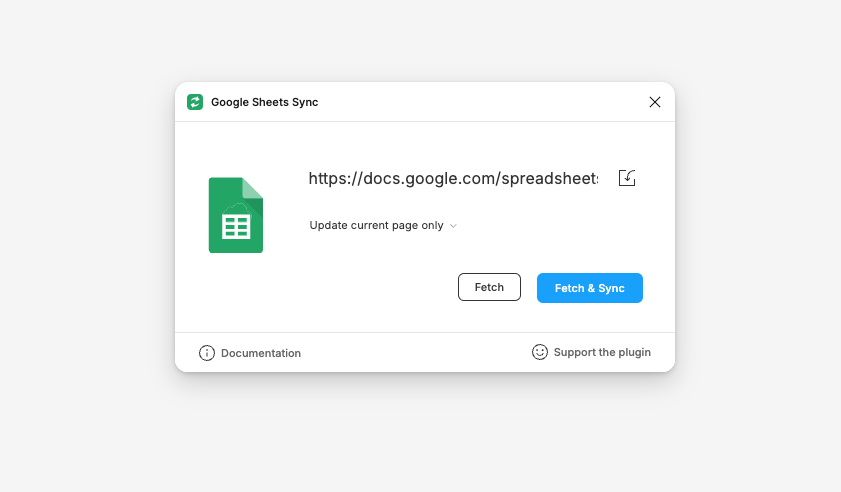Open the "Support the plugin" link
Screen dimensions: 841x492
coord(602,352)
